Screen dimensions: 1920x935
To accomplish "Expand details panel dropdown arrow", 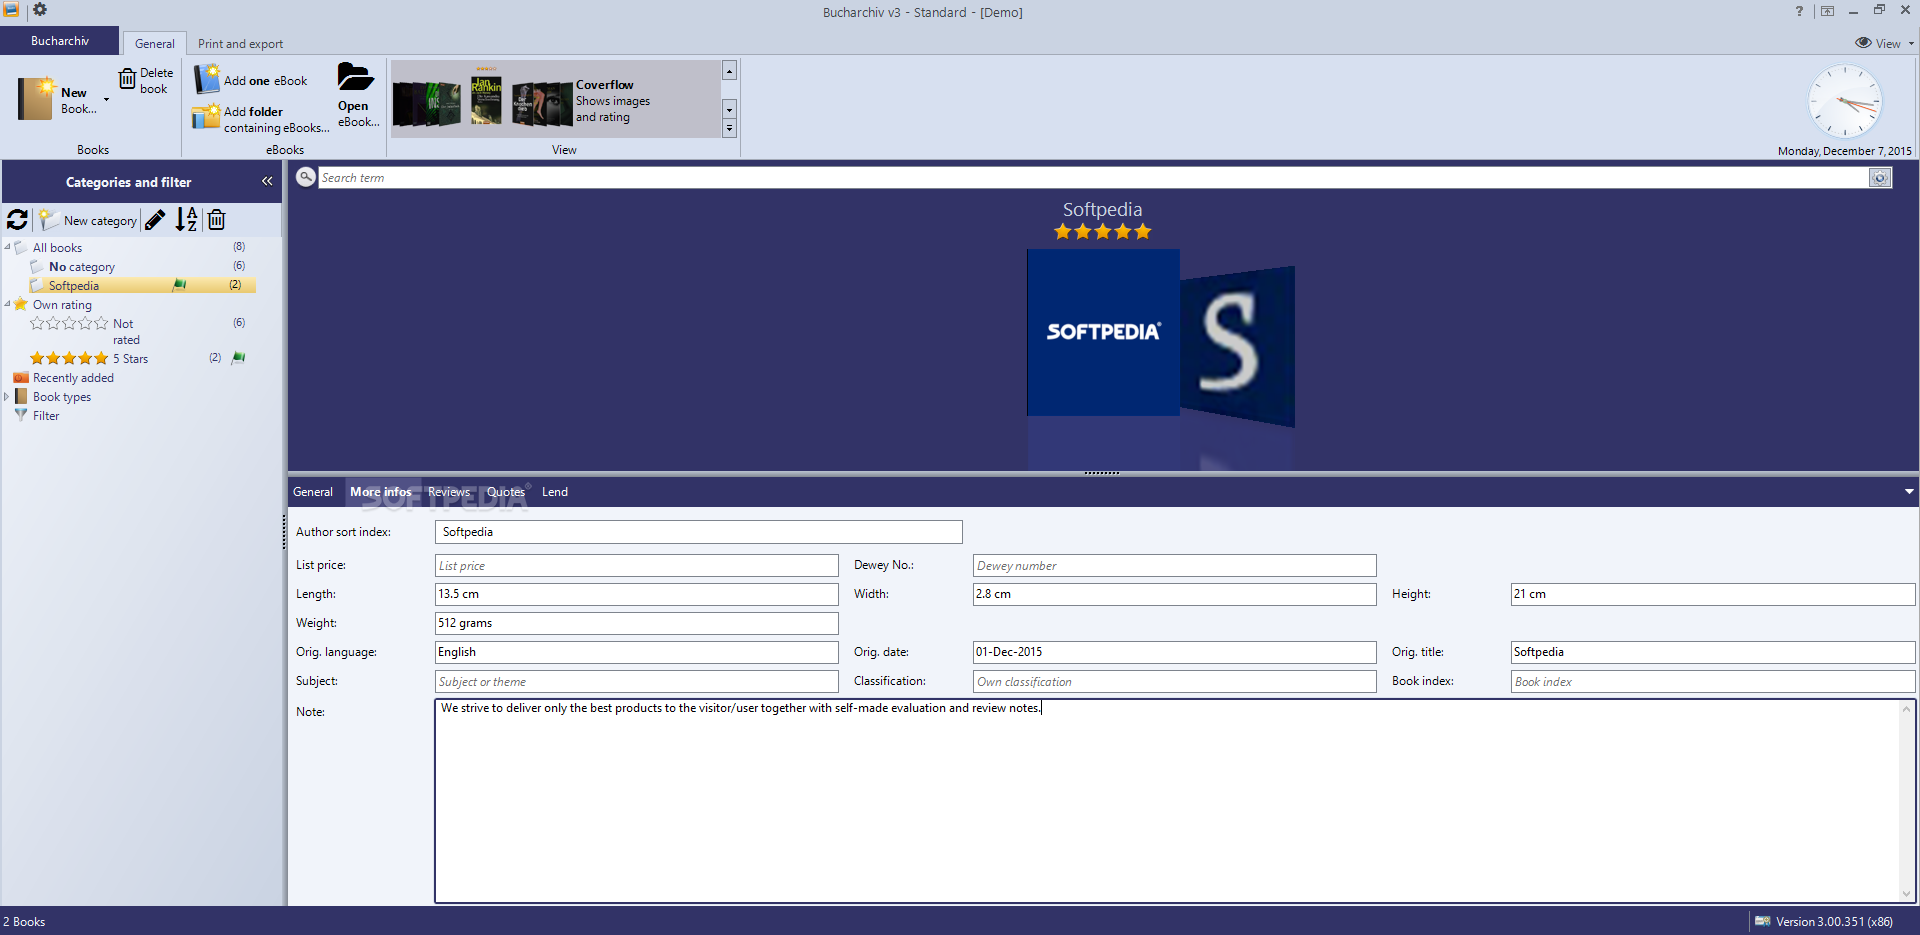I will pos(1909,492).
